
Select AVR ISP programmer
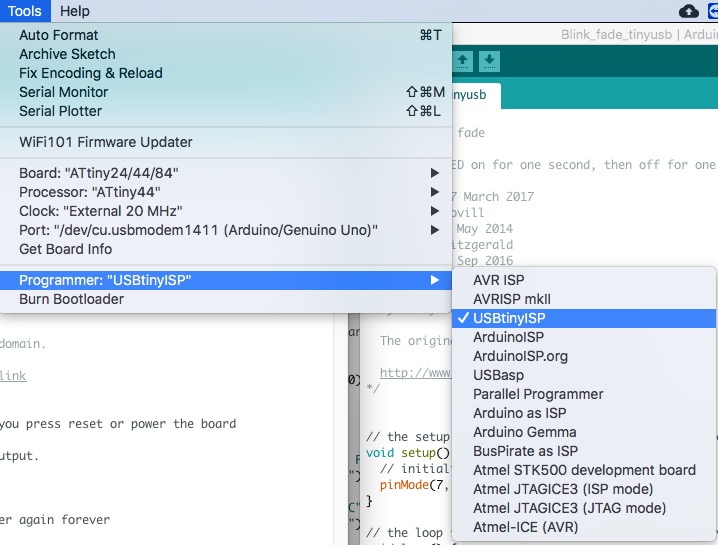coord(584,280)
